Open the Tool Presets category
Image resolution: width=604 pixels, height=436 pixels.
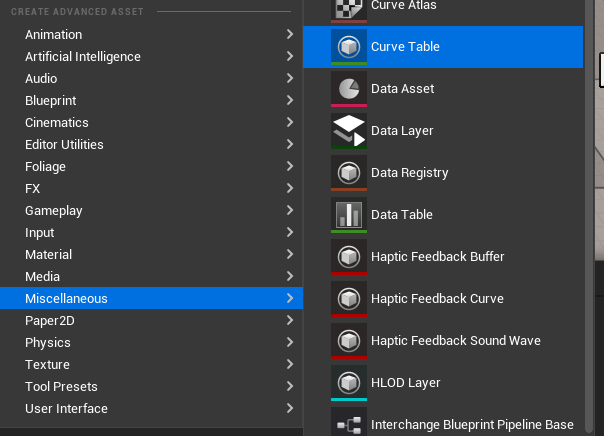[61, 387]
